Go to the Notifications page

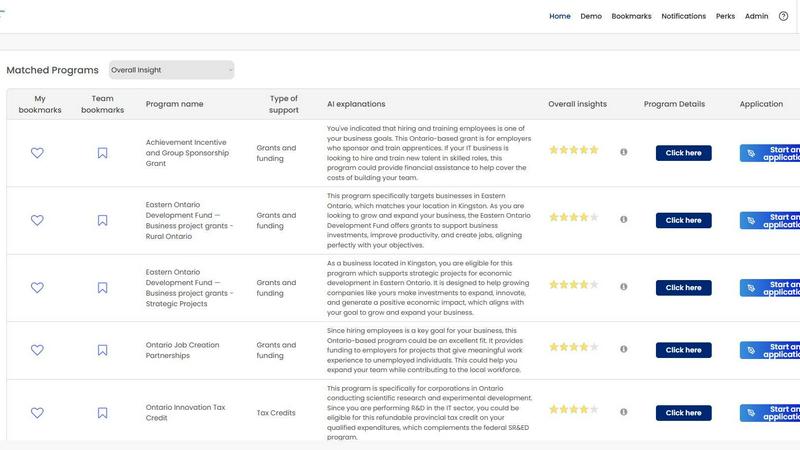pos(683,16)
